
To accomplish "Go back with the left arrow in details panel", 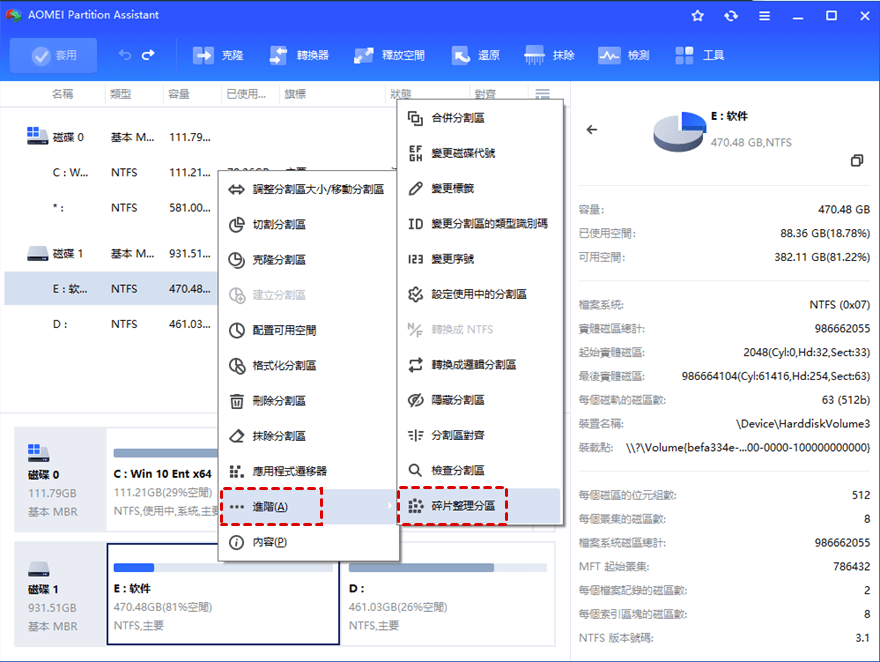I will pos(592,130).
